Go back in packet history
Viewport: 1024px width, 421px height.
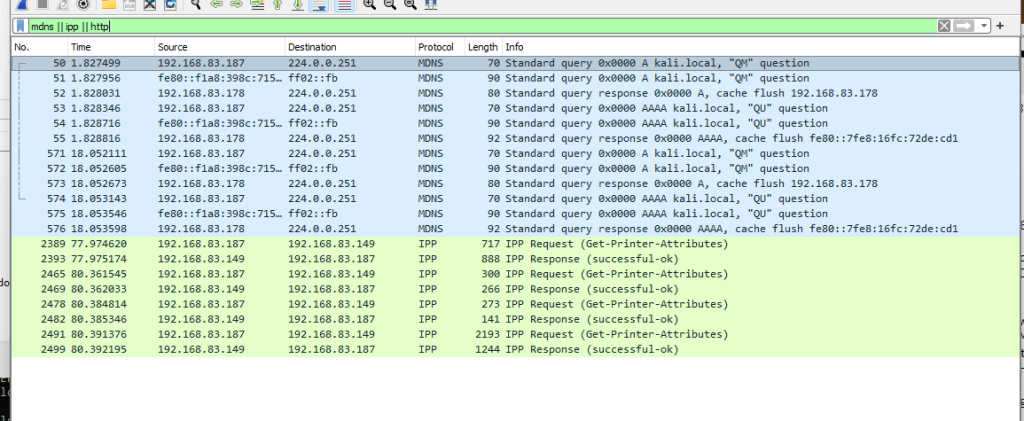coord(219,4)
